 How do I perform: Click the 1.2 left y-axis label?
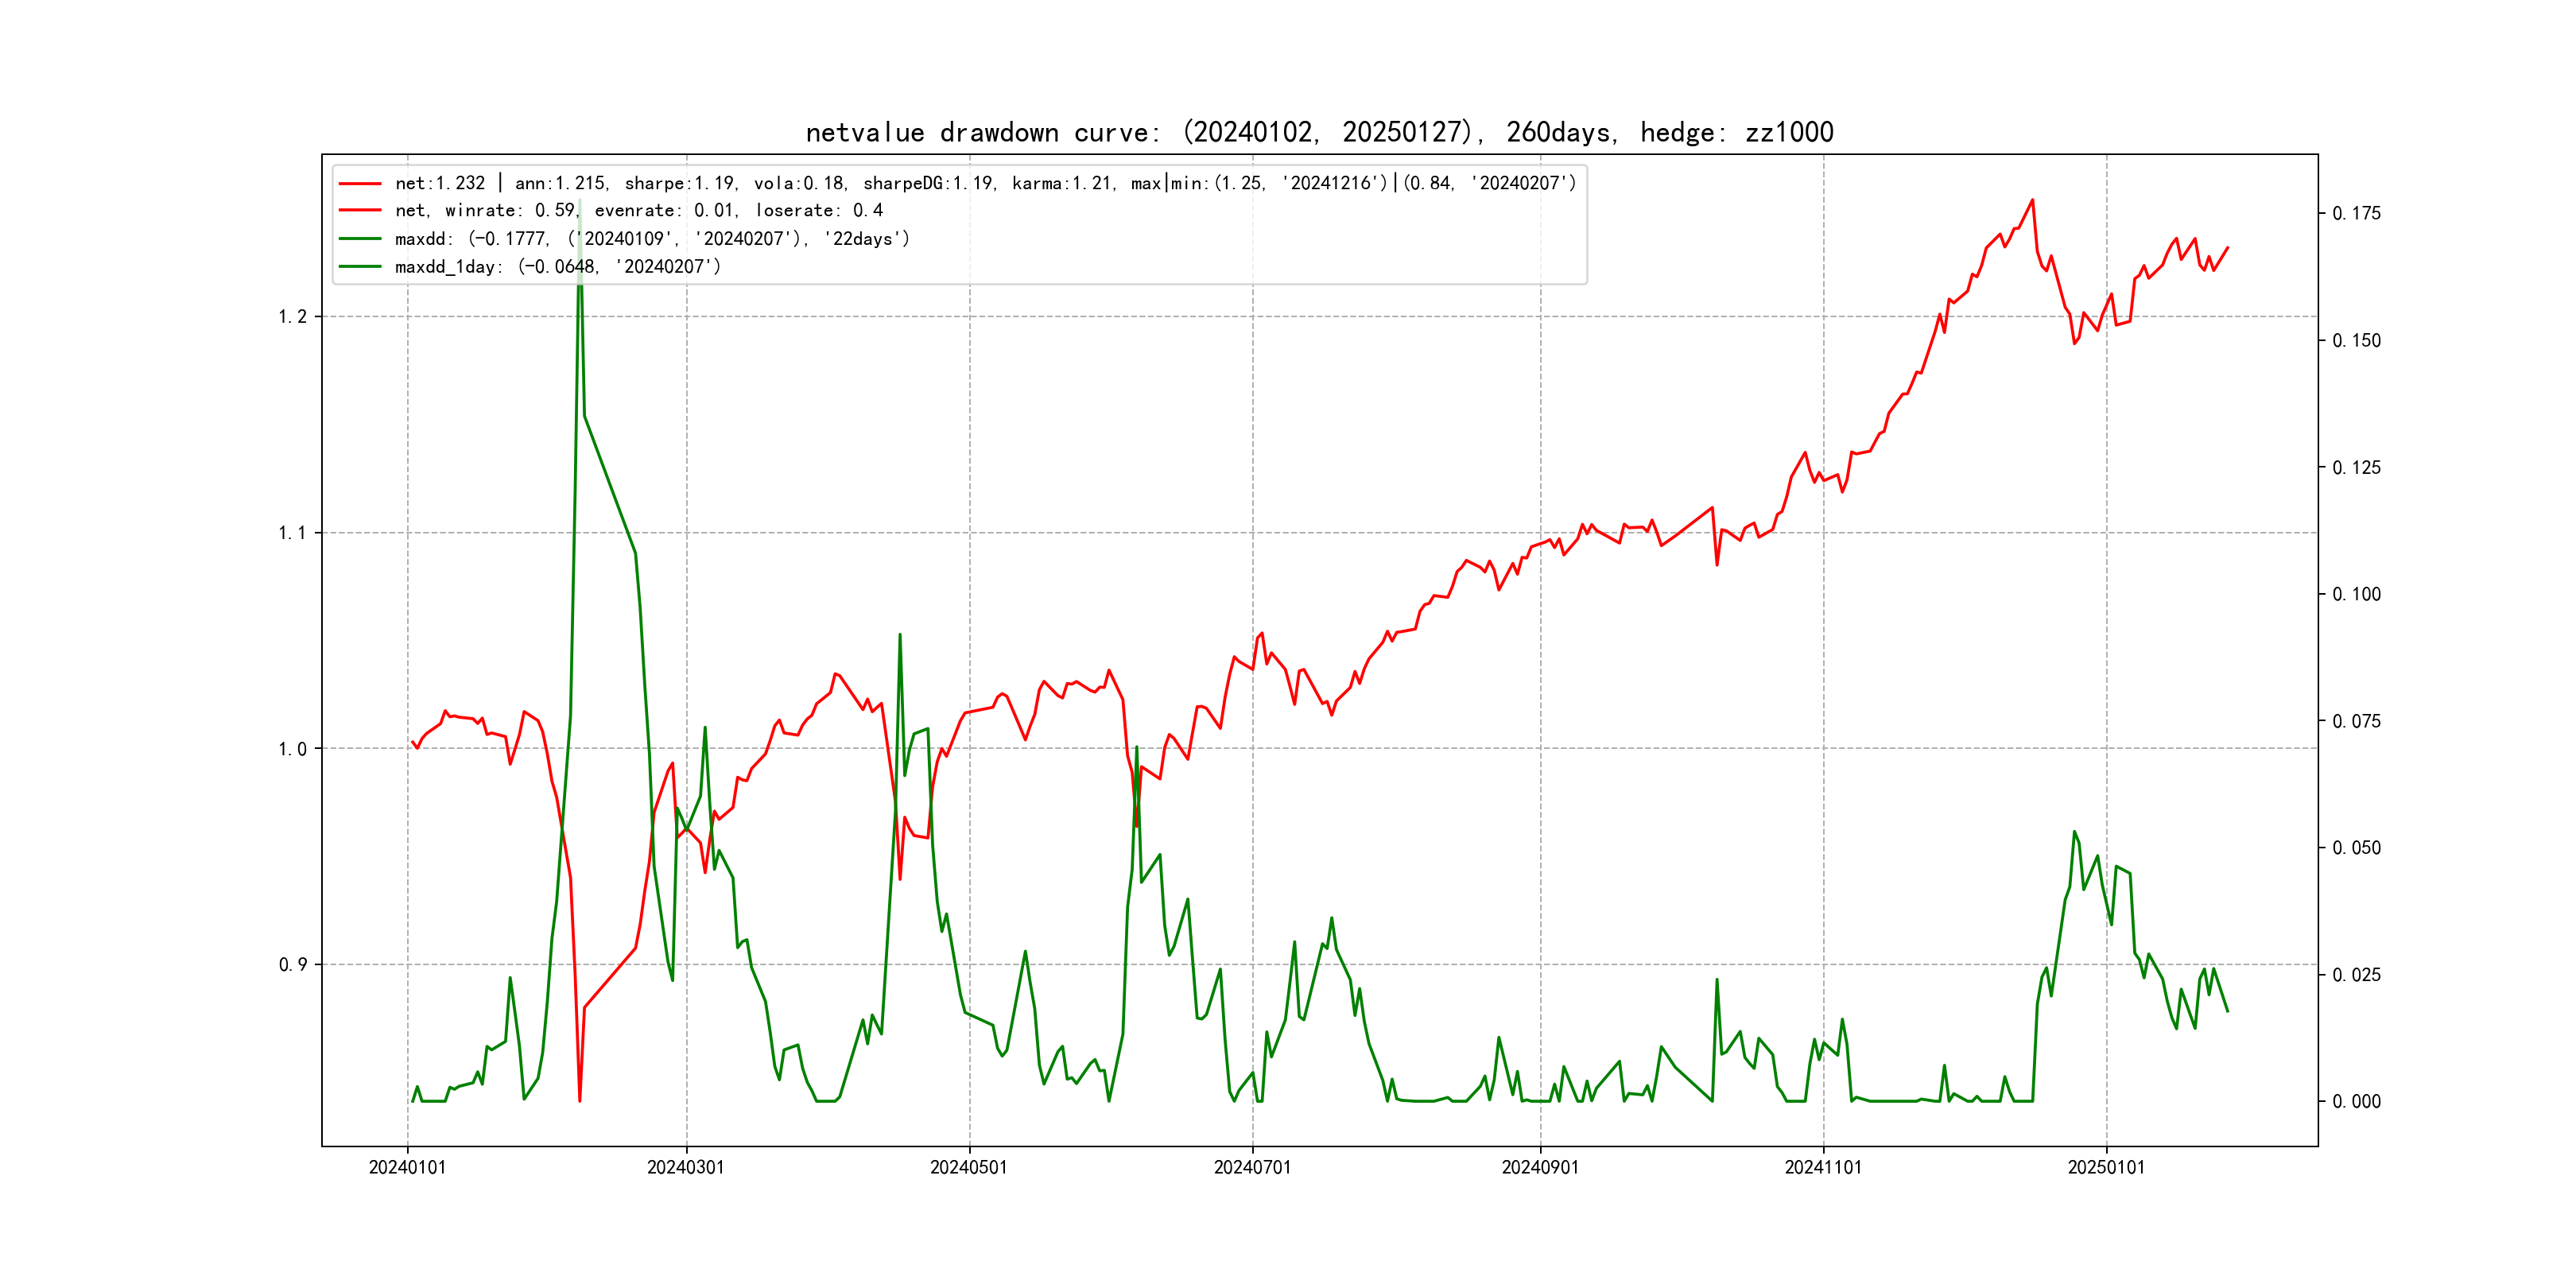292,317
